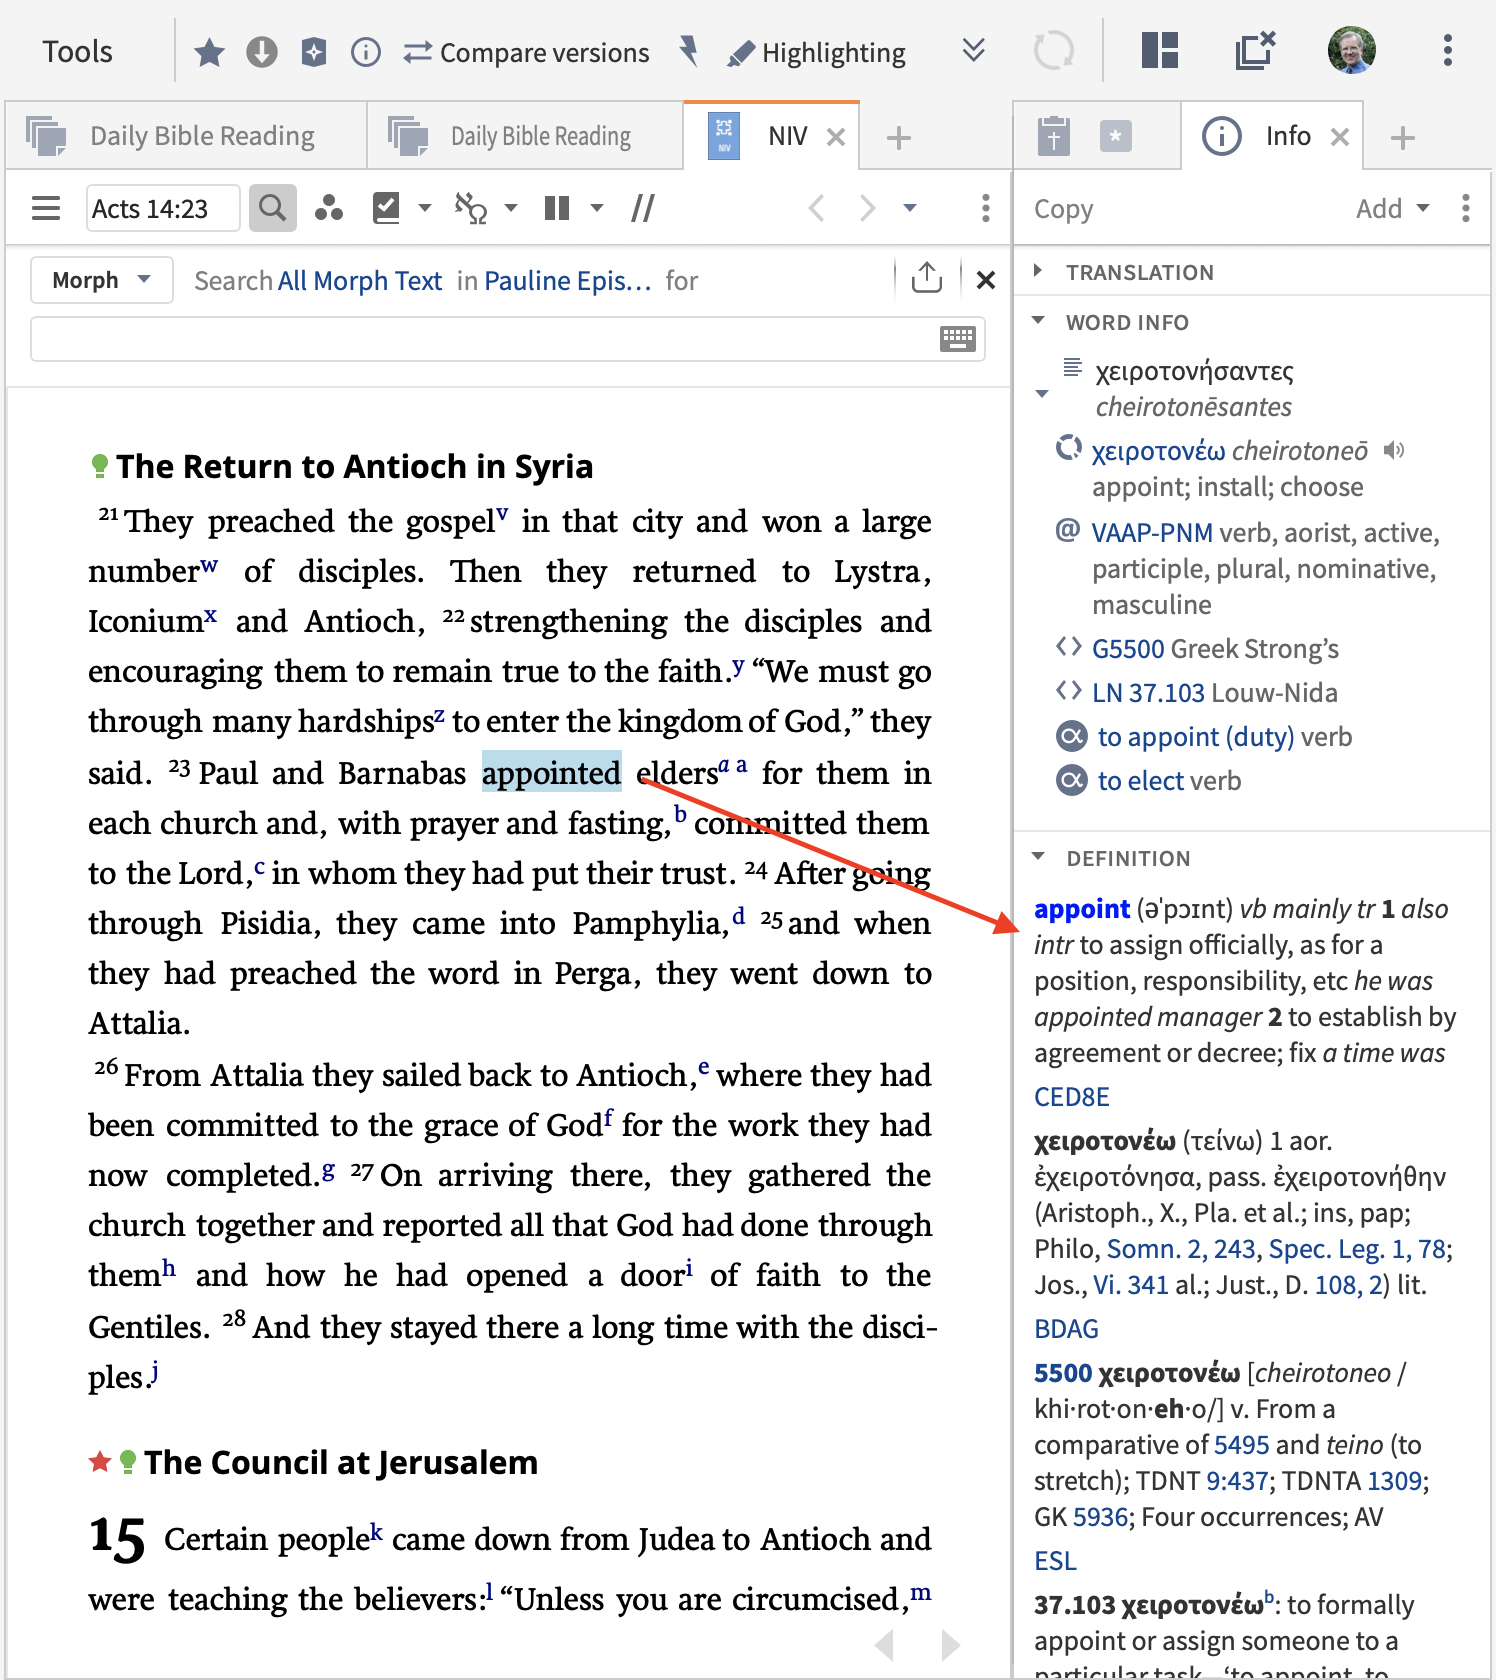Click the sync refresh icon in top bar
Screen dimensions: 1496x1680
pos(1054,50)
